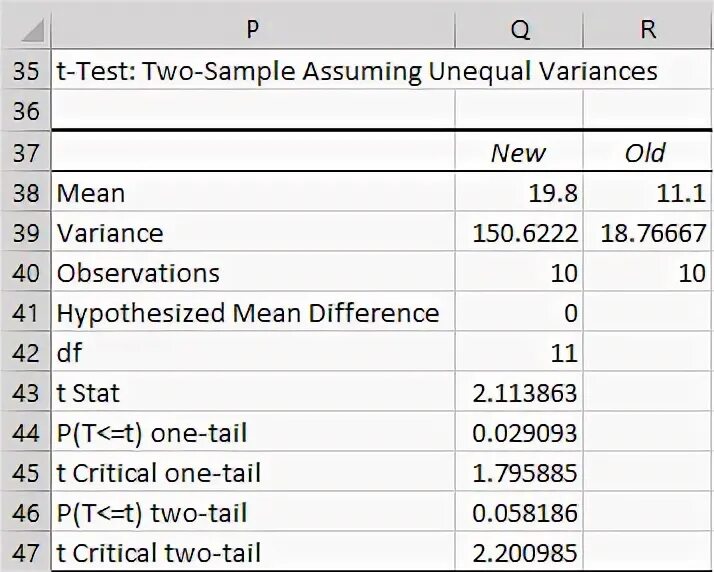The height and width of the screenshot is (572, 714).
Task: Select column R header
Action: pyautogui.click(x=648, y=29)
